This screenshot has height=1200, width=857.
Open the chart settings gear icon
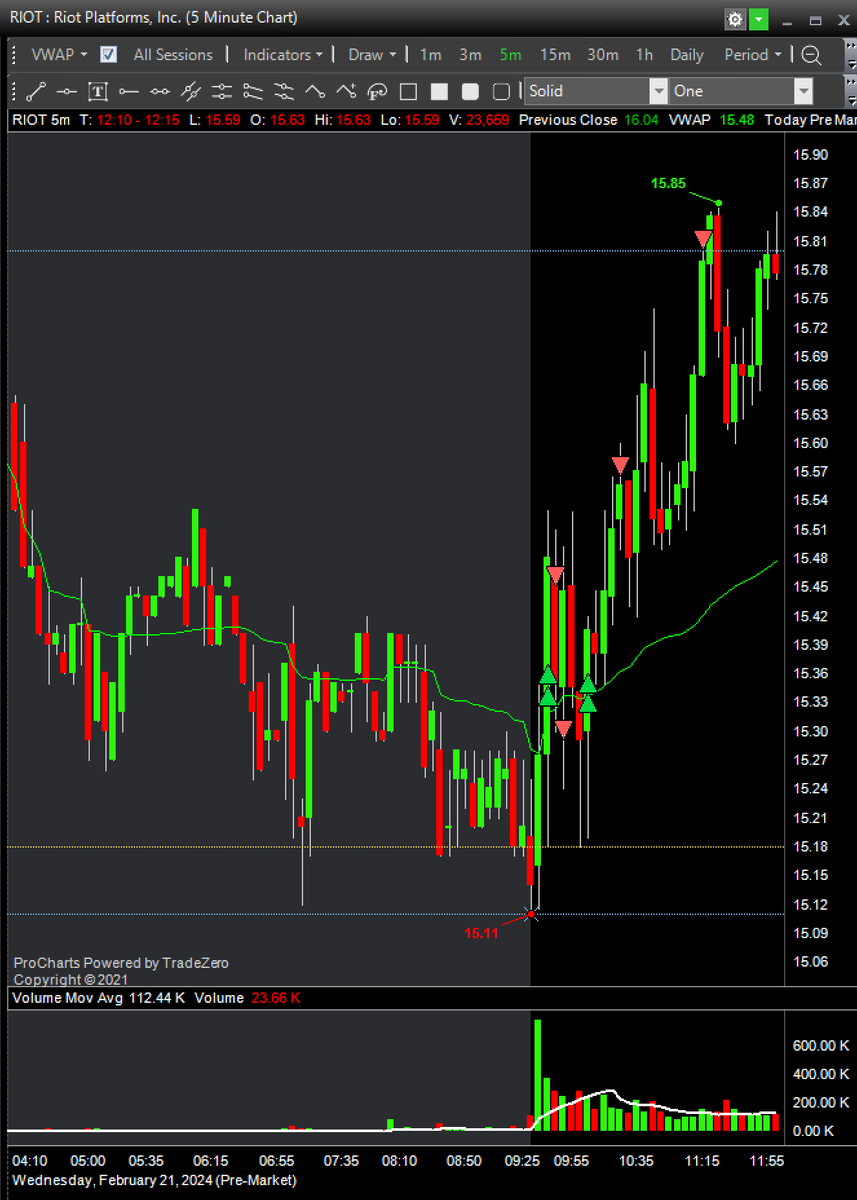pos(735,19)
